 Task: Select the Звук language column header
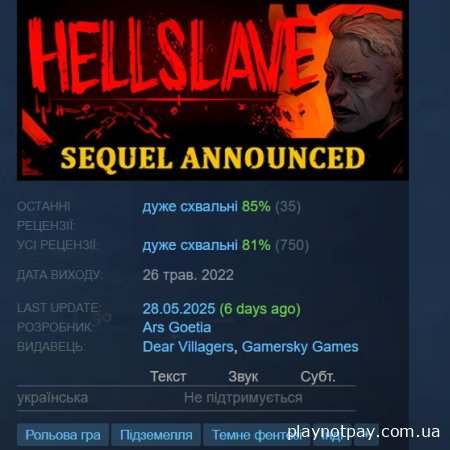pyautogui.click(x=243, y=377)
